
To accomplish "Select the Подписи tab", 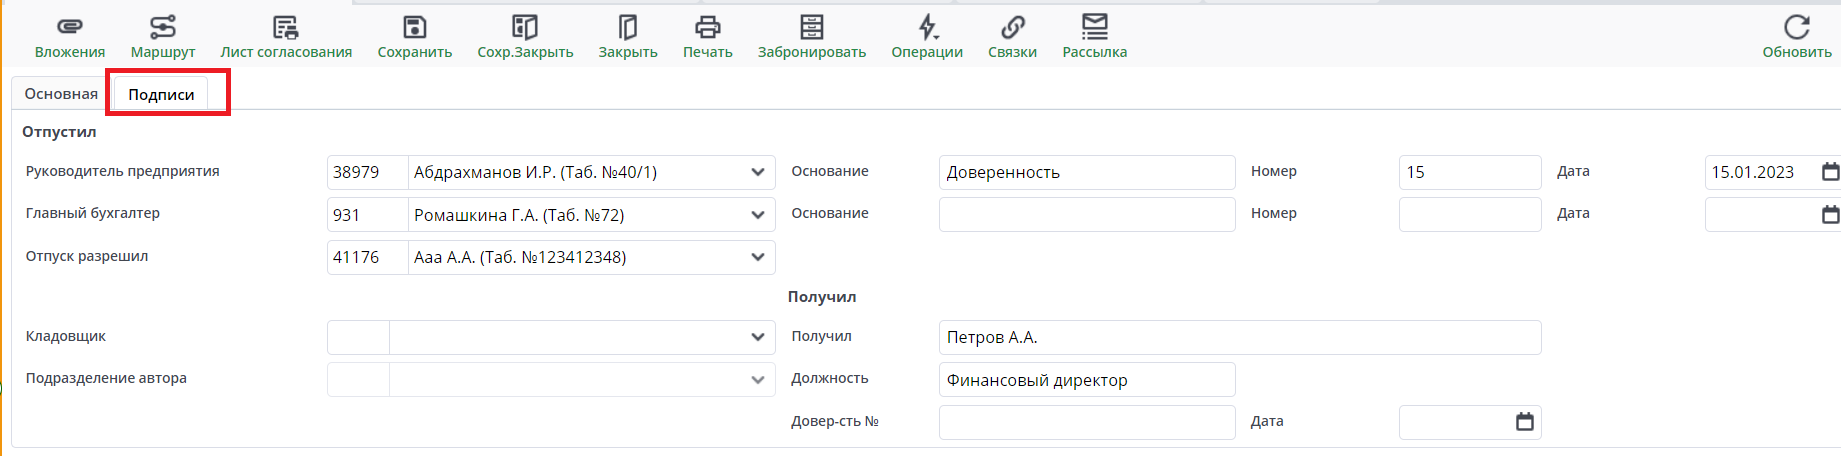I will (x=161, y=95).
